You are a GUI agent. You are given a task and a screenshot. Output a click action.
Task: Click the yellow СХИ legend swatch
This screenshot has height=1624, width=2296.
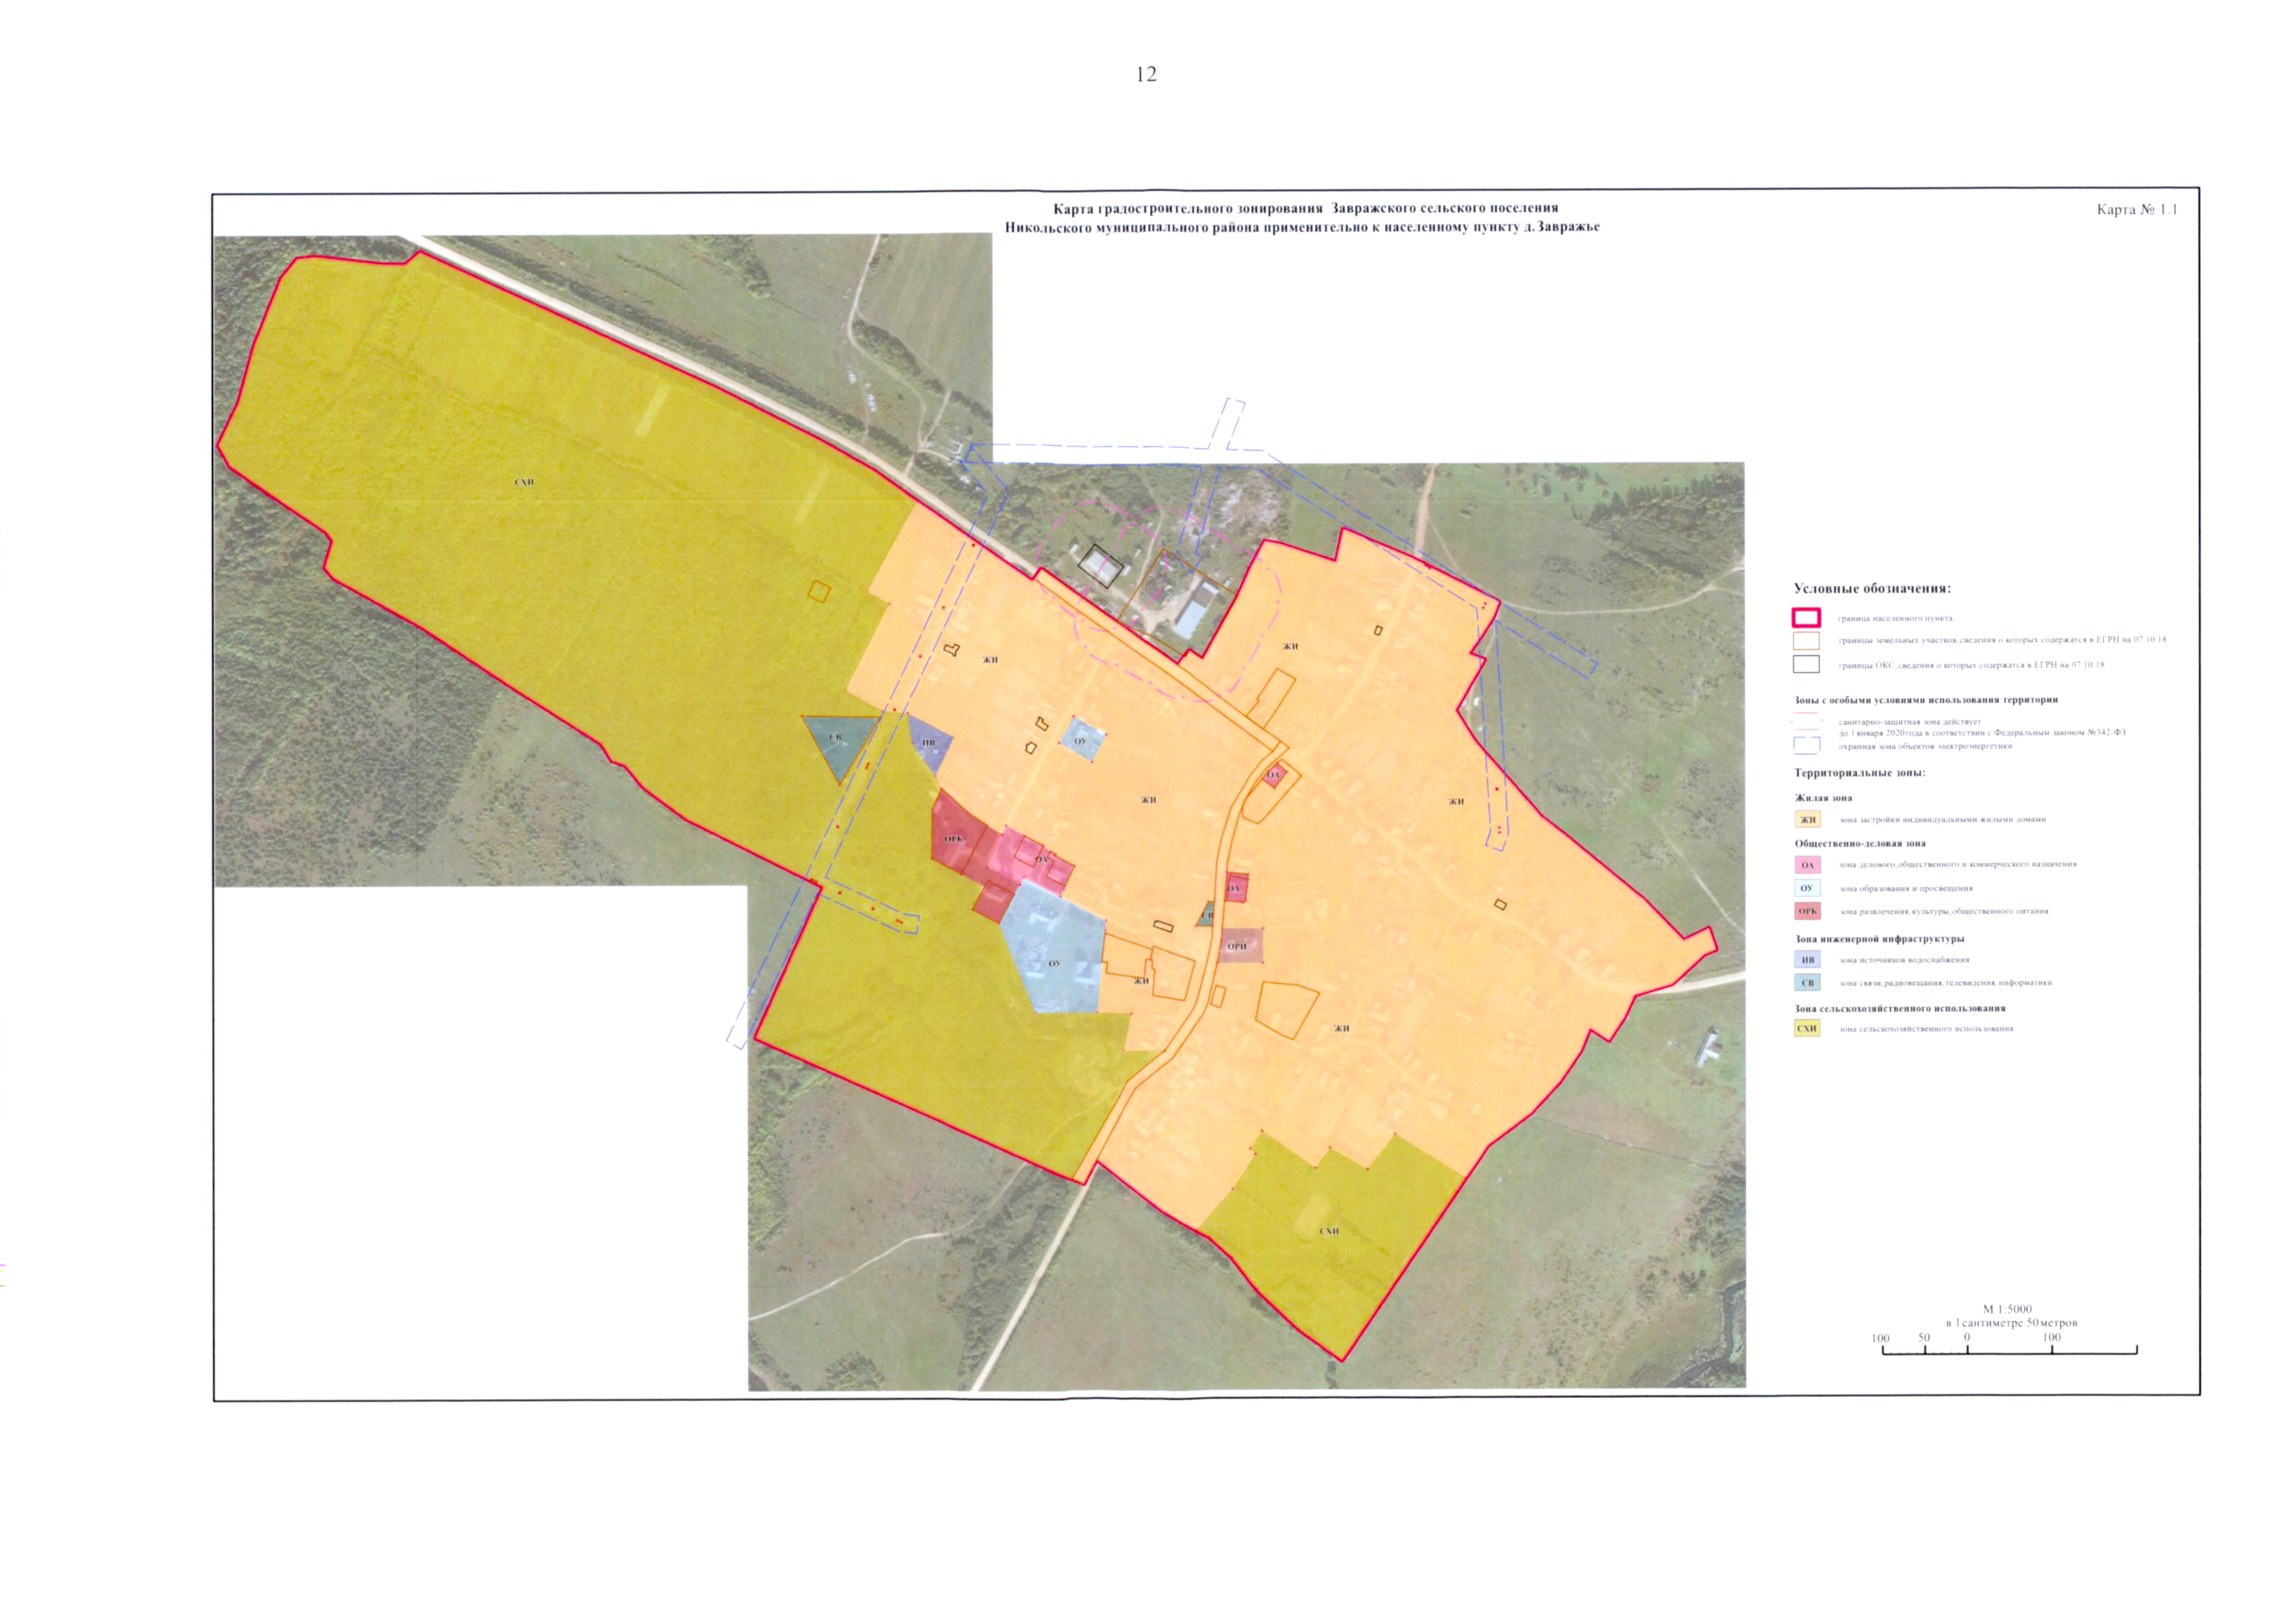click(x=1807, y=1028)
